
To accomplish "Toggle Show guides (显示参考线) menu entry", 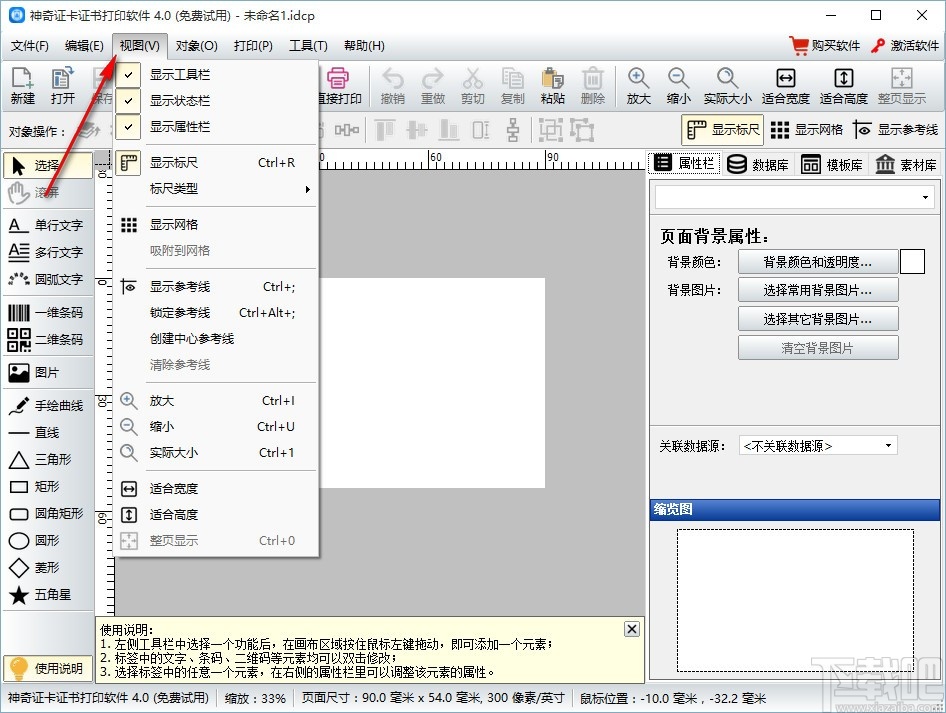I will point(216,287).
